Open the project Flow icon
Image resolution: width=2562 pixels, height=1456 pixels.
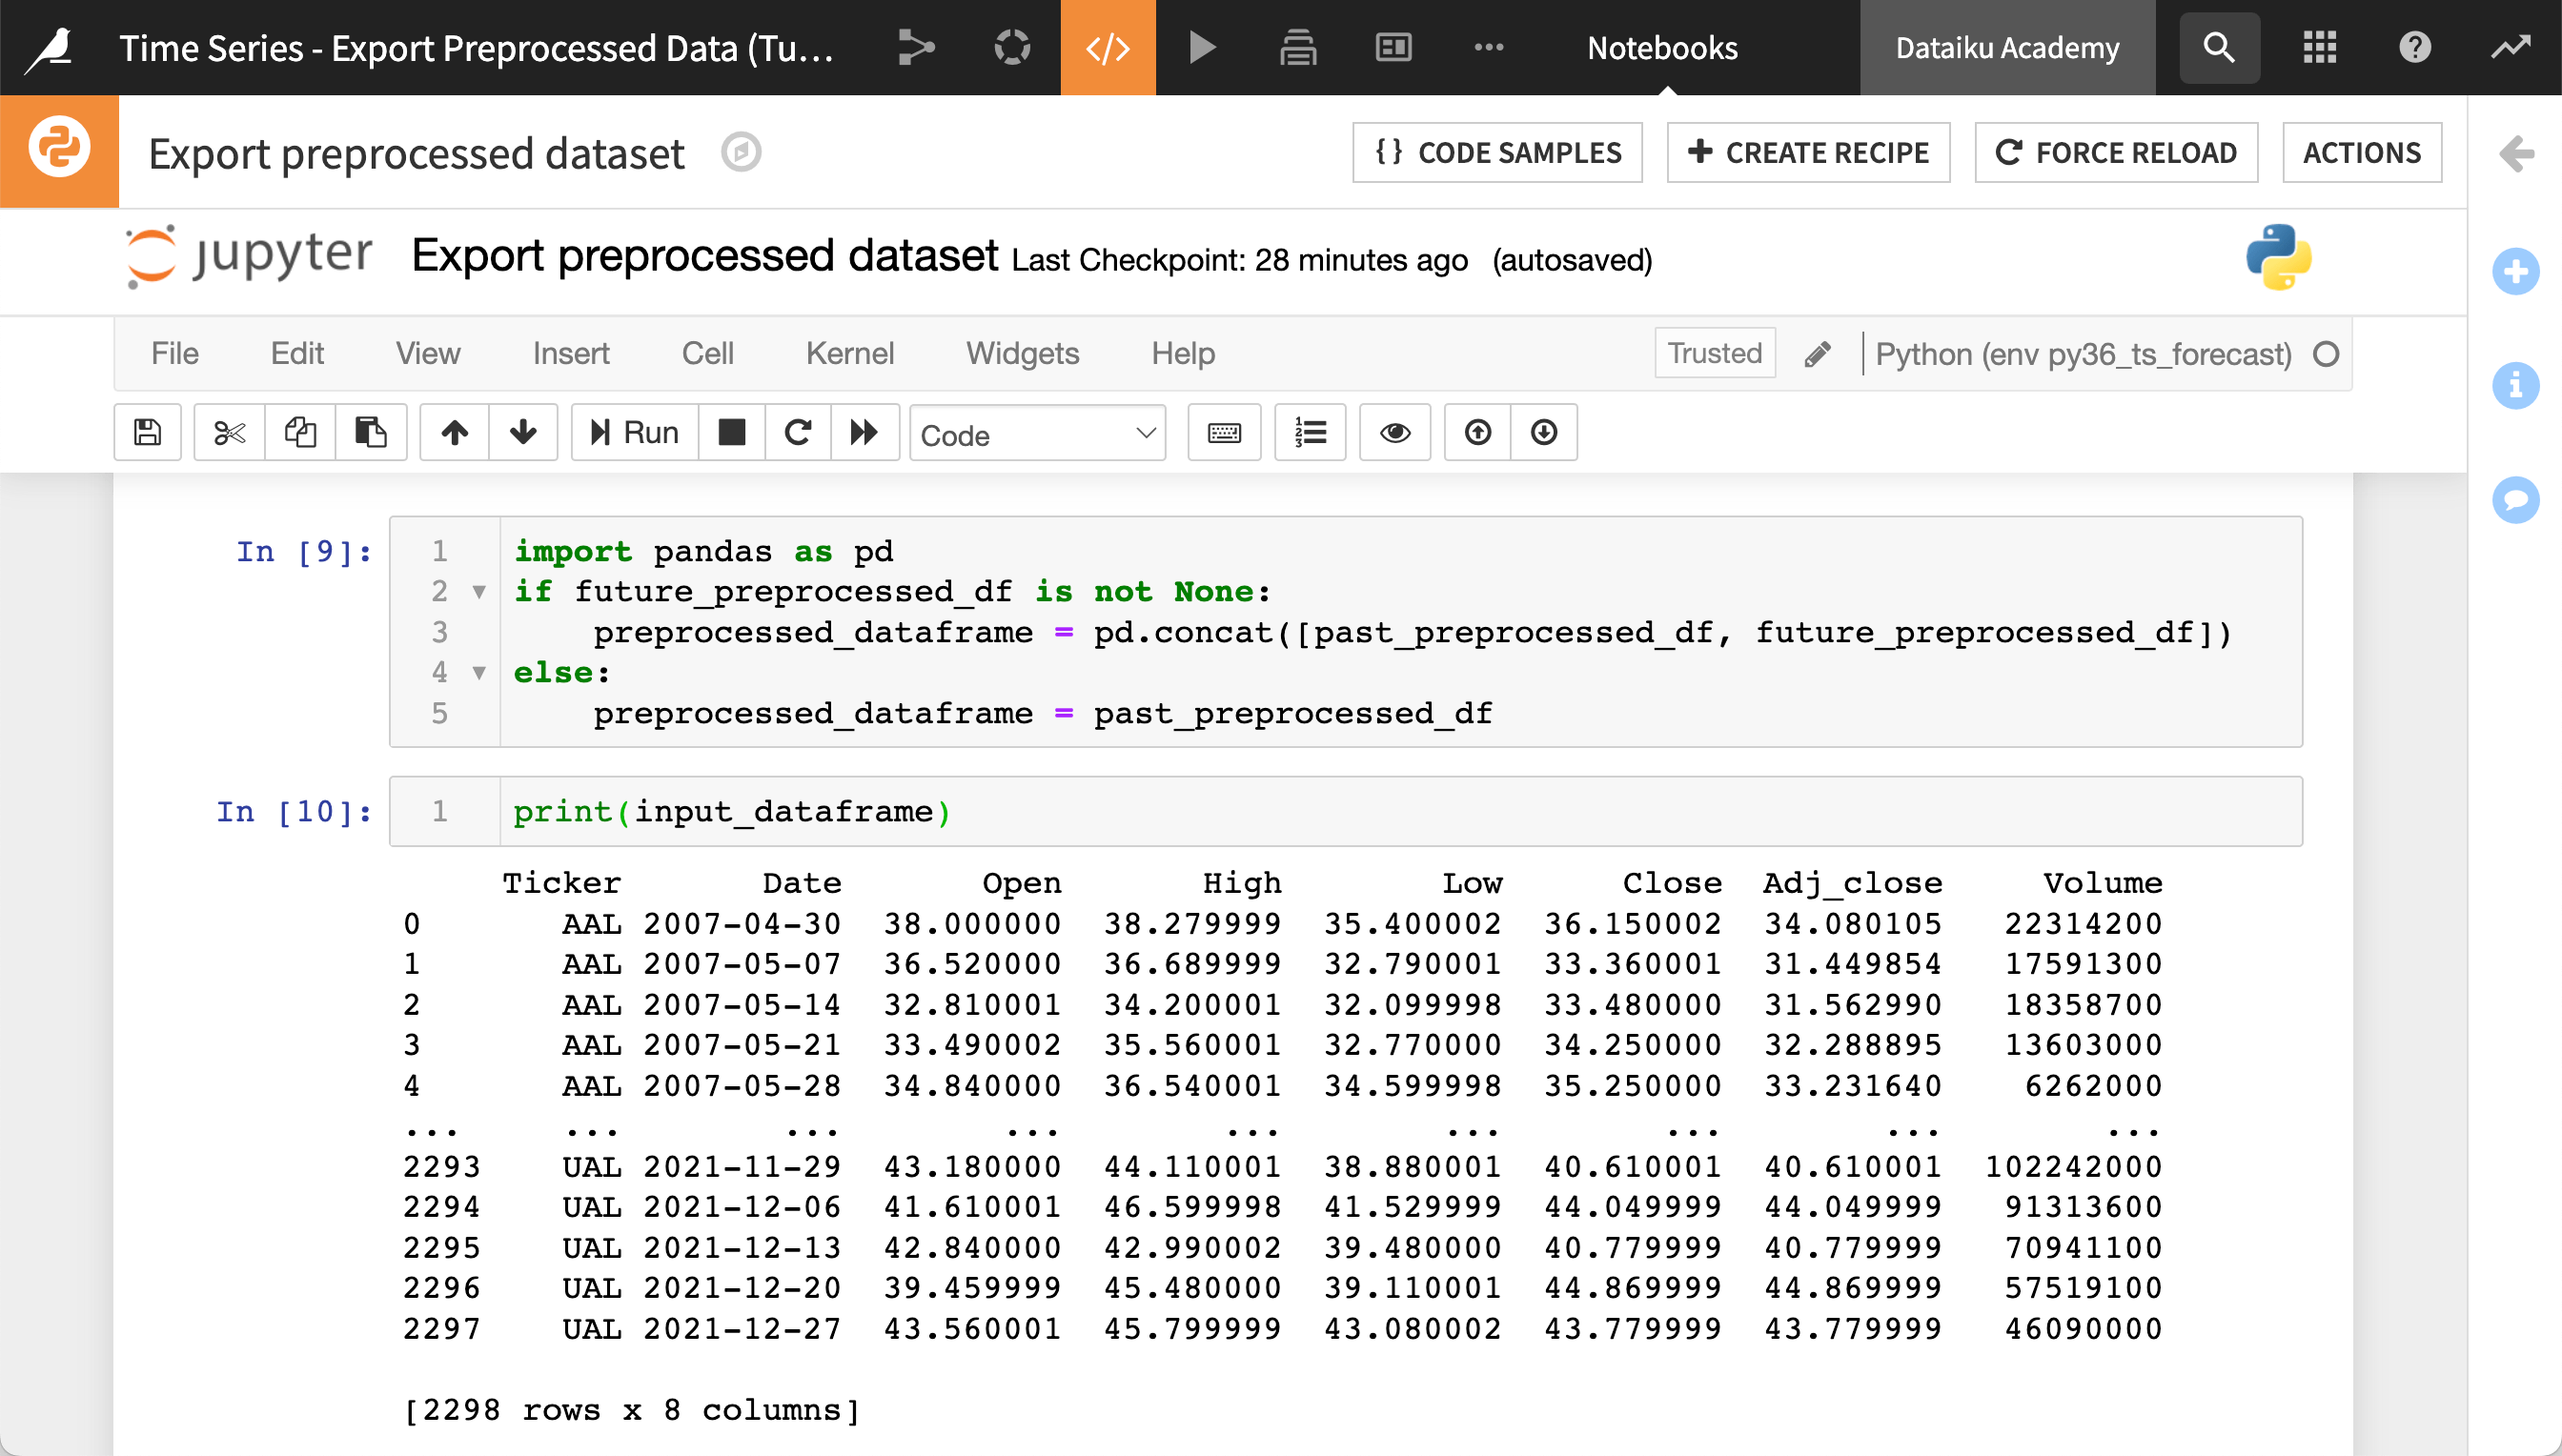(916, 47)
